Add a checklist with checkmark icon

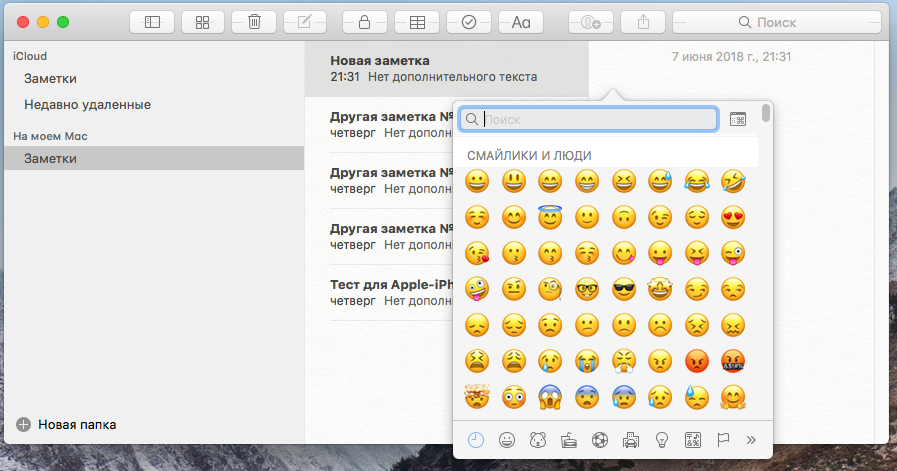469,22
